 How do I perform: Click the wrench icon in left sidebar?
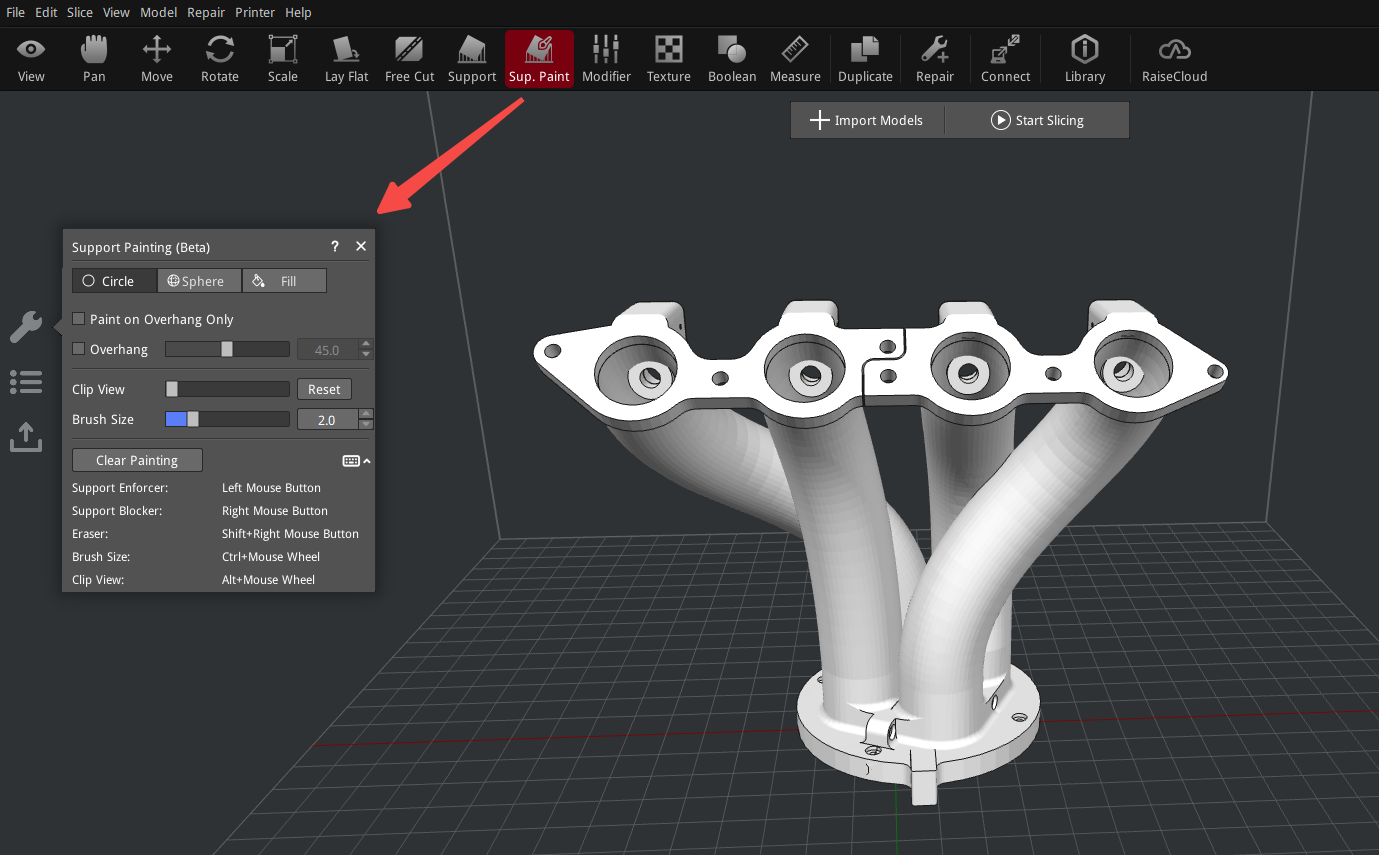point(26,326)
